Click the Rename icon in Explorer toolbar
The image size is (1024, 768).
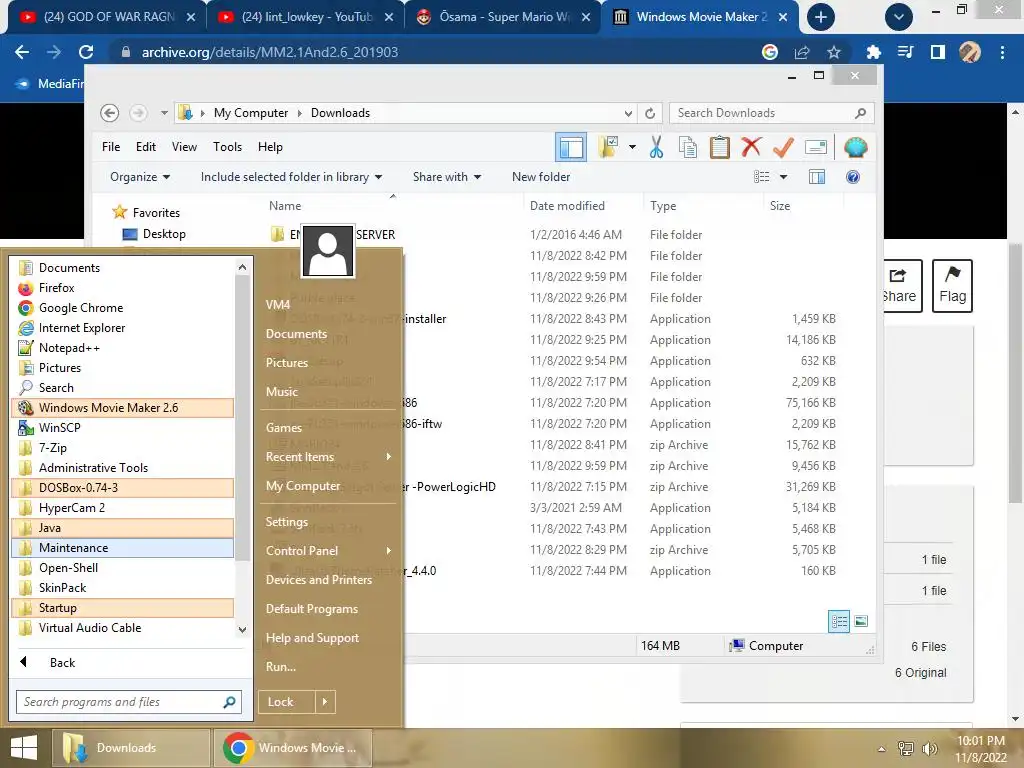pos(816,147)
